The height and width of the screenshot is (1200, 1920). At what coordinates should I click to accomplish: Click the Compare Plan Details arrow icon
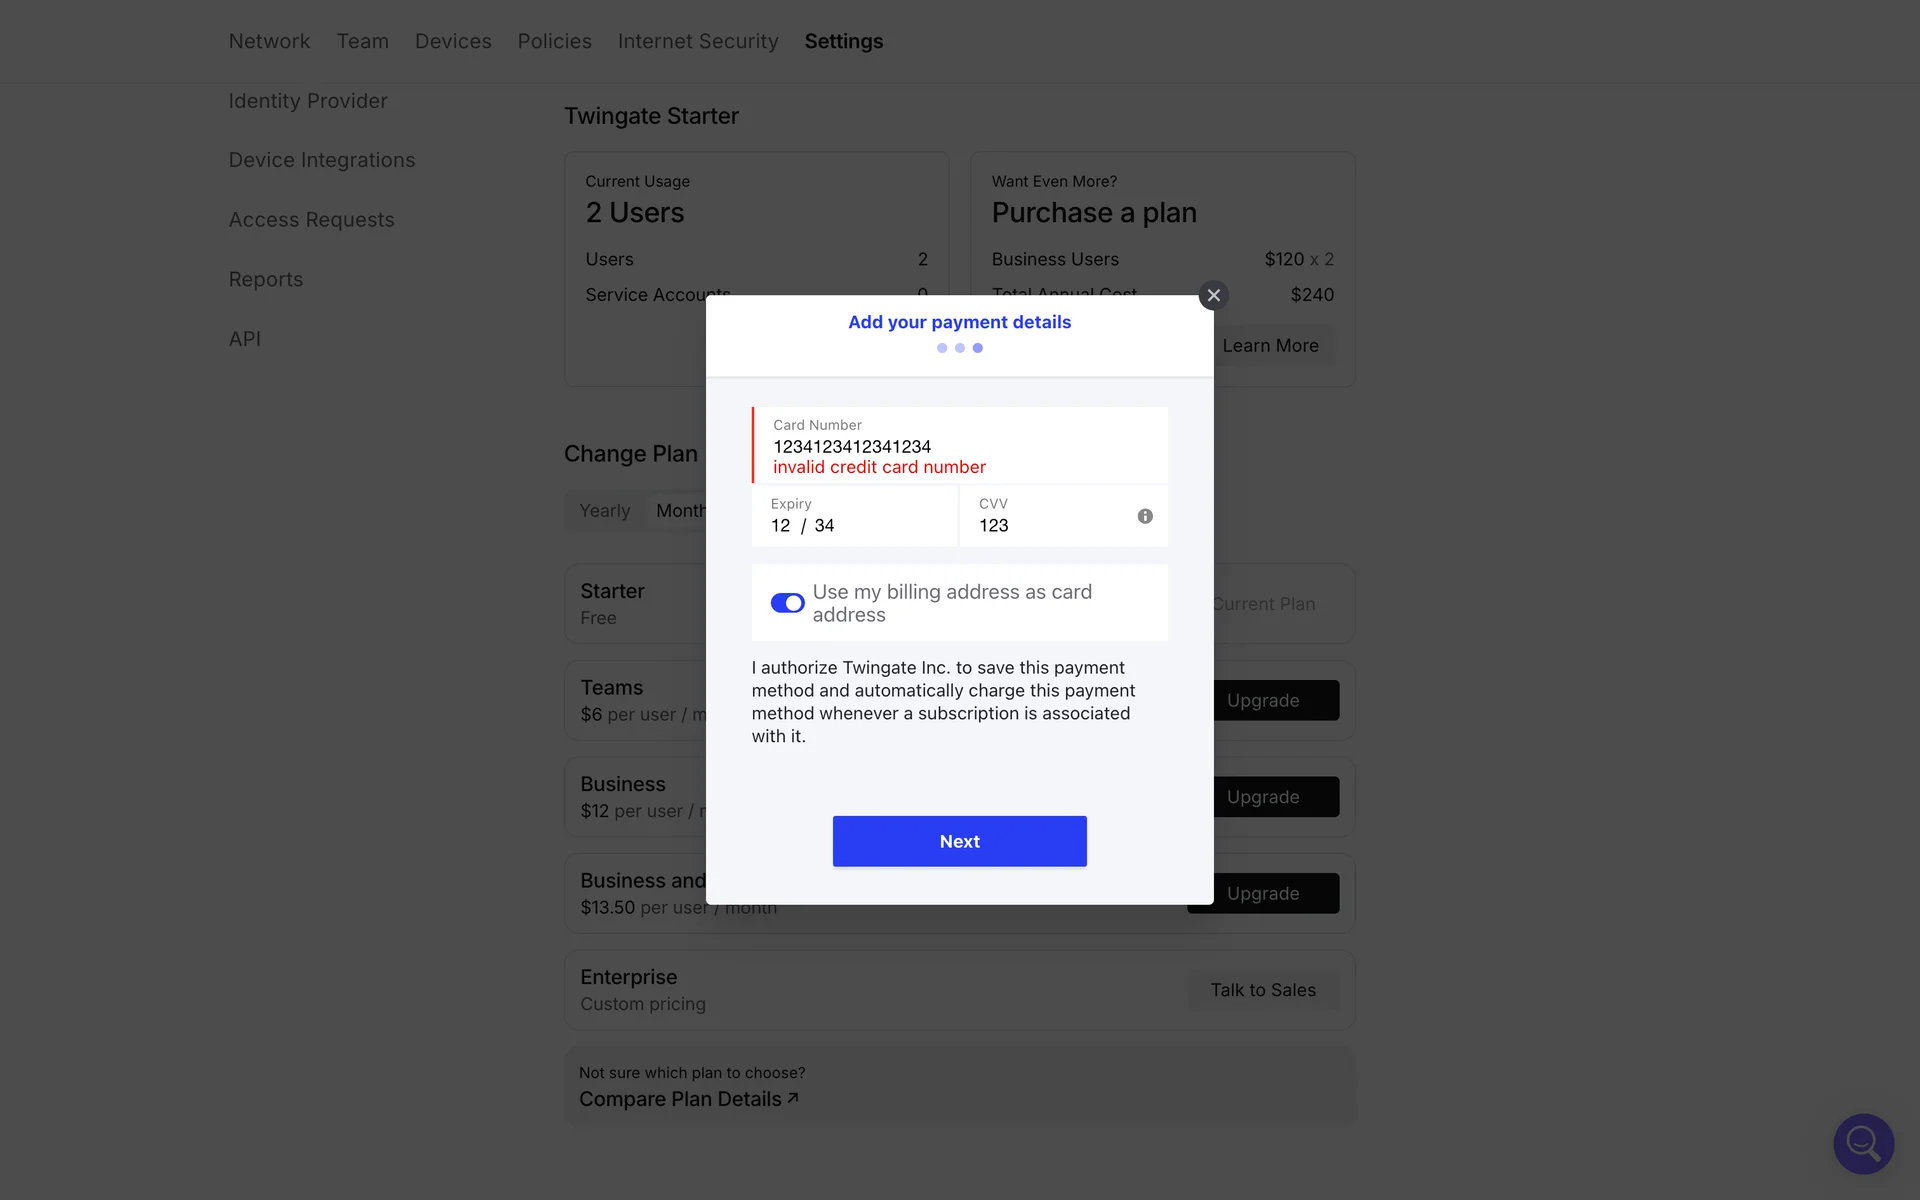[793, 1098]
